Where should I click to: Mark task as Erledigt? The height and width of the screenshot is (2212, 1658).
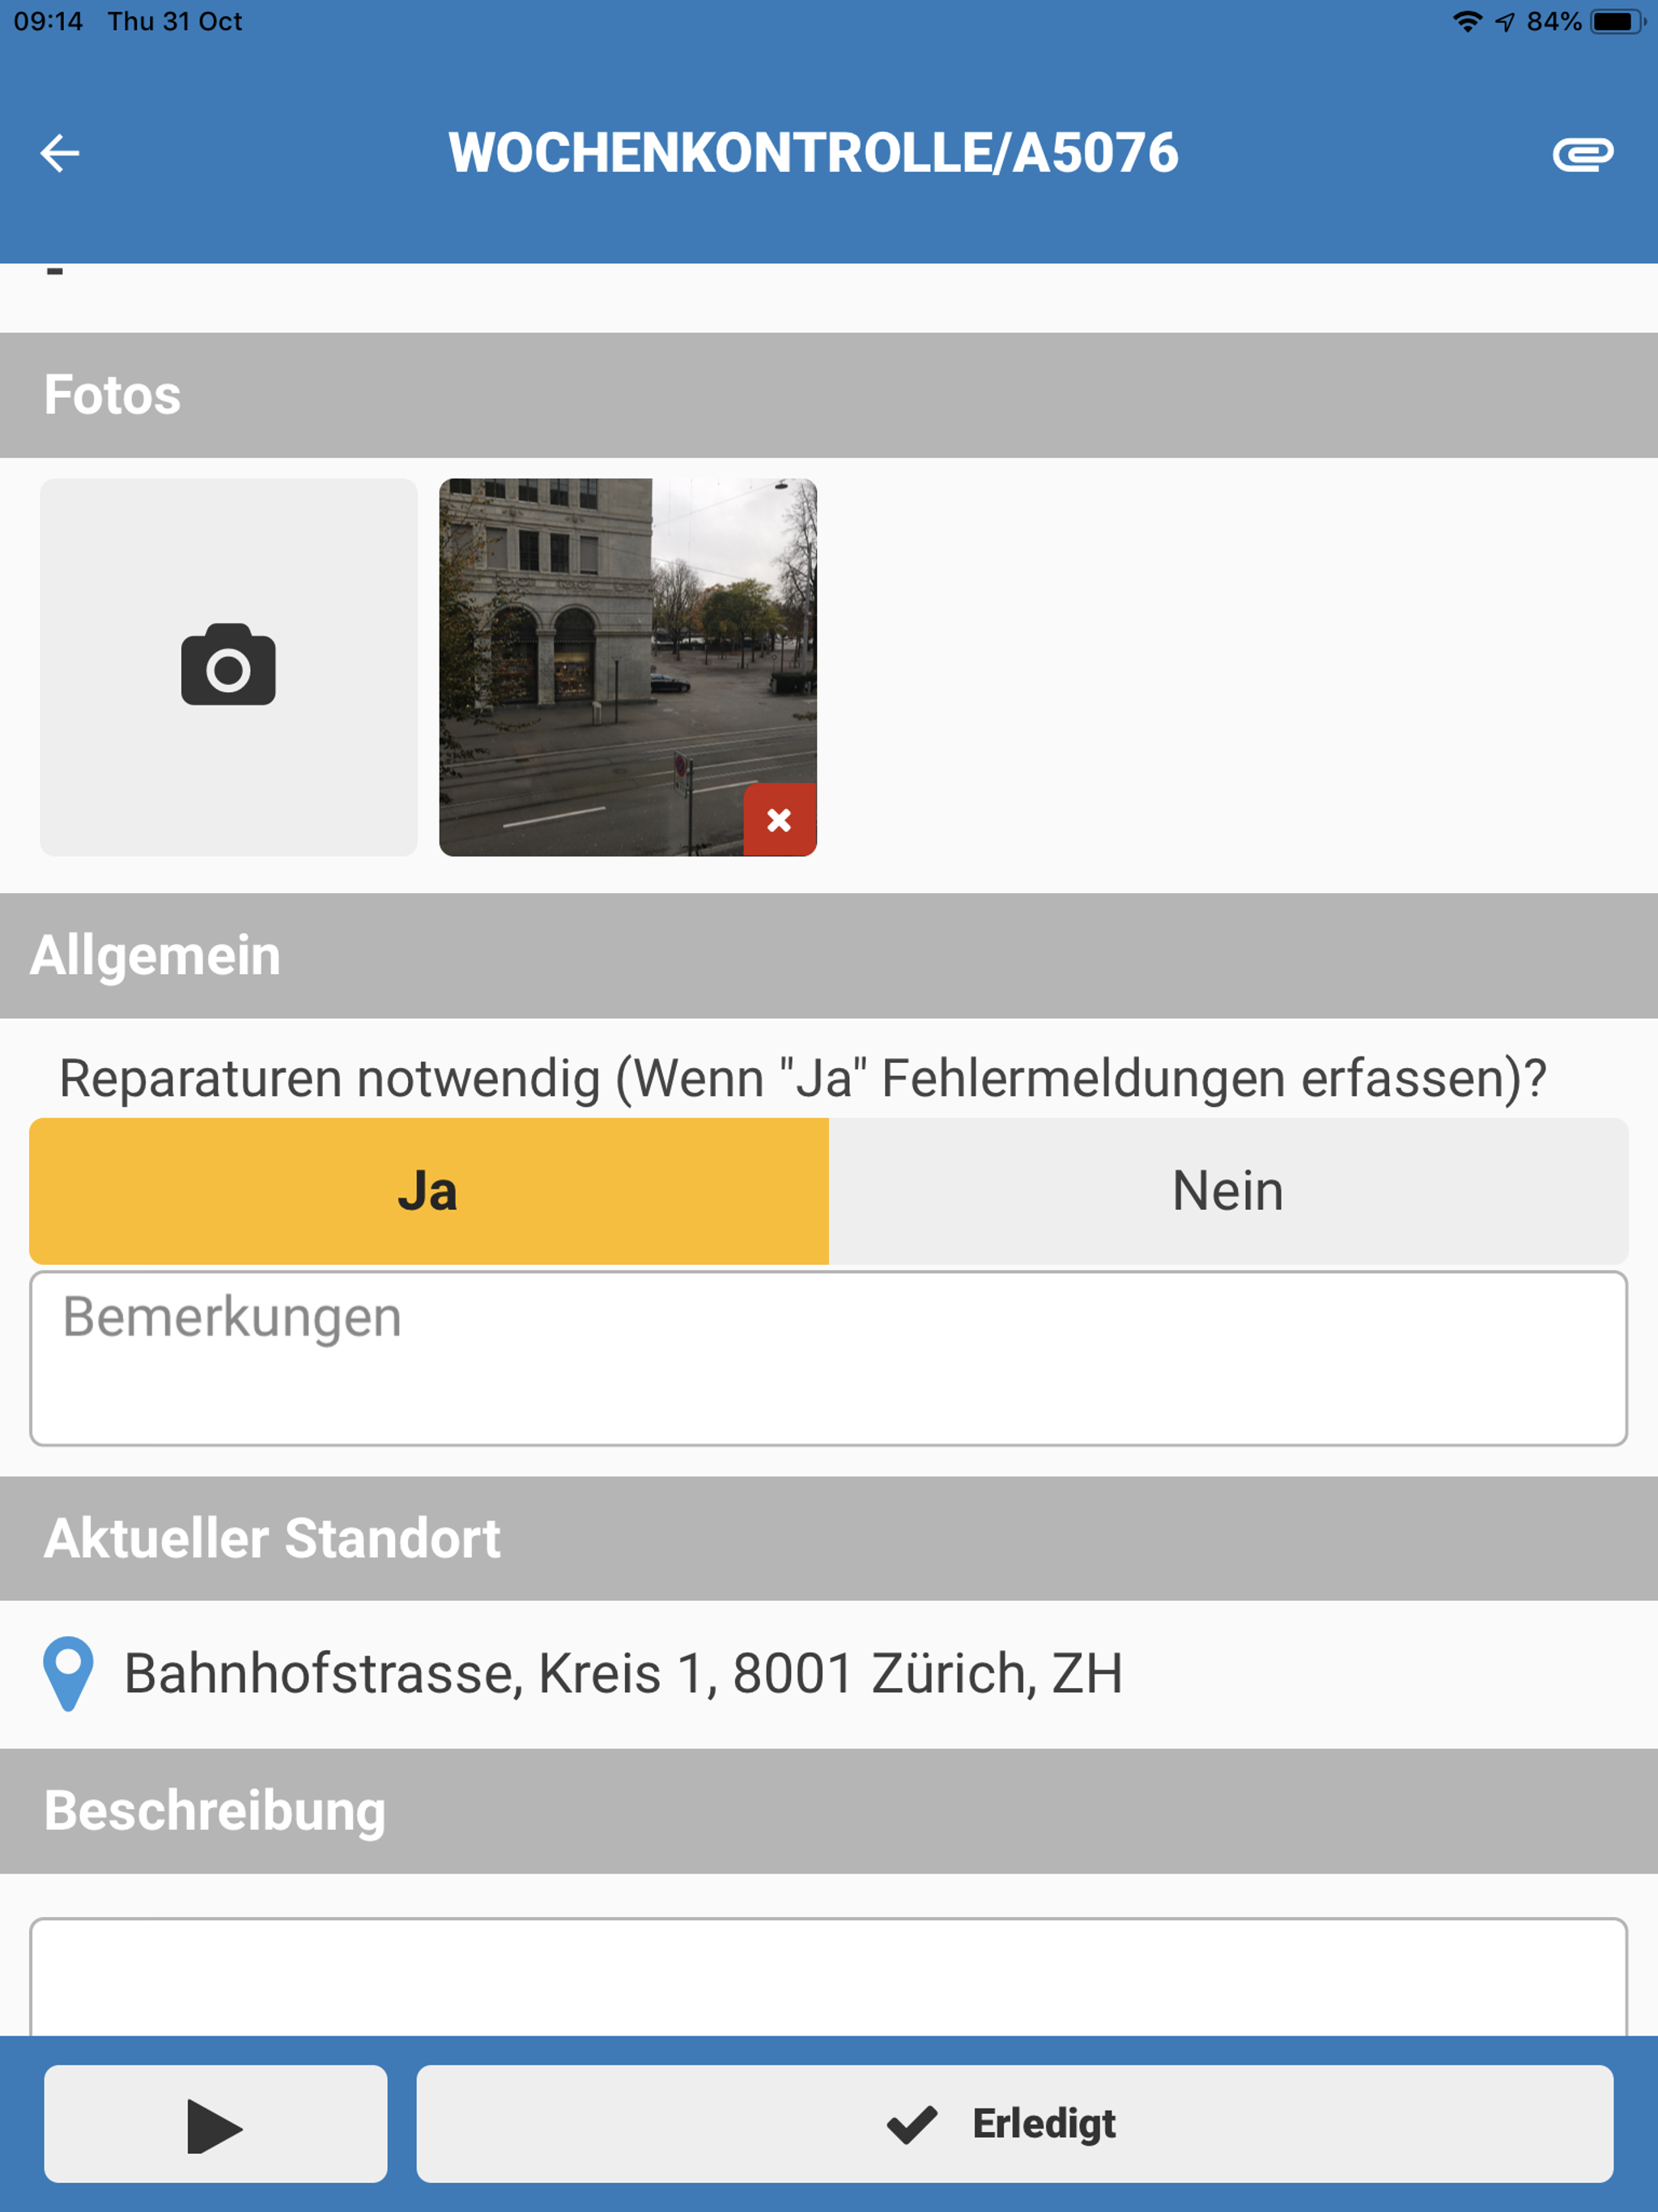pyautogui.click(x=1014, y=2123)
